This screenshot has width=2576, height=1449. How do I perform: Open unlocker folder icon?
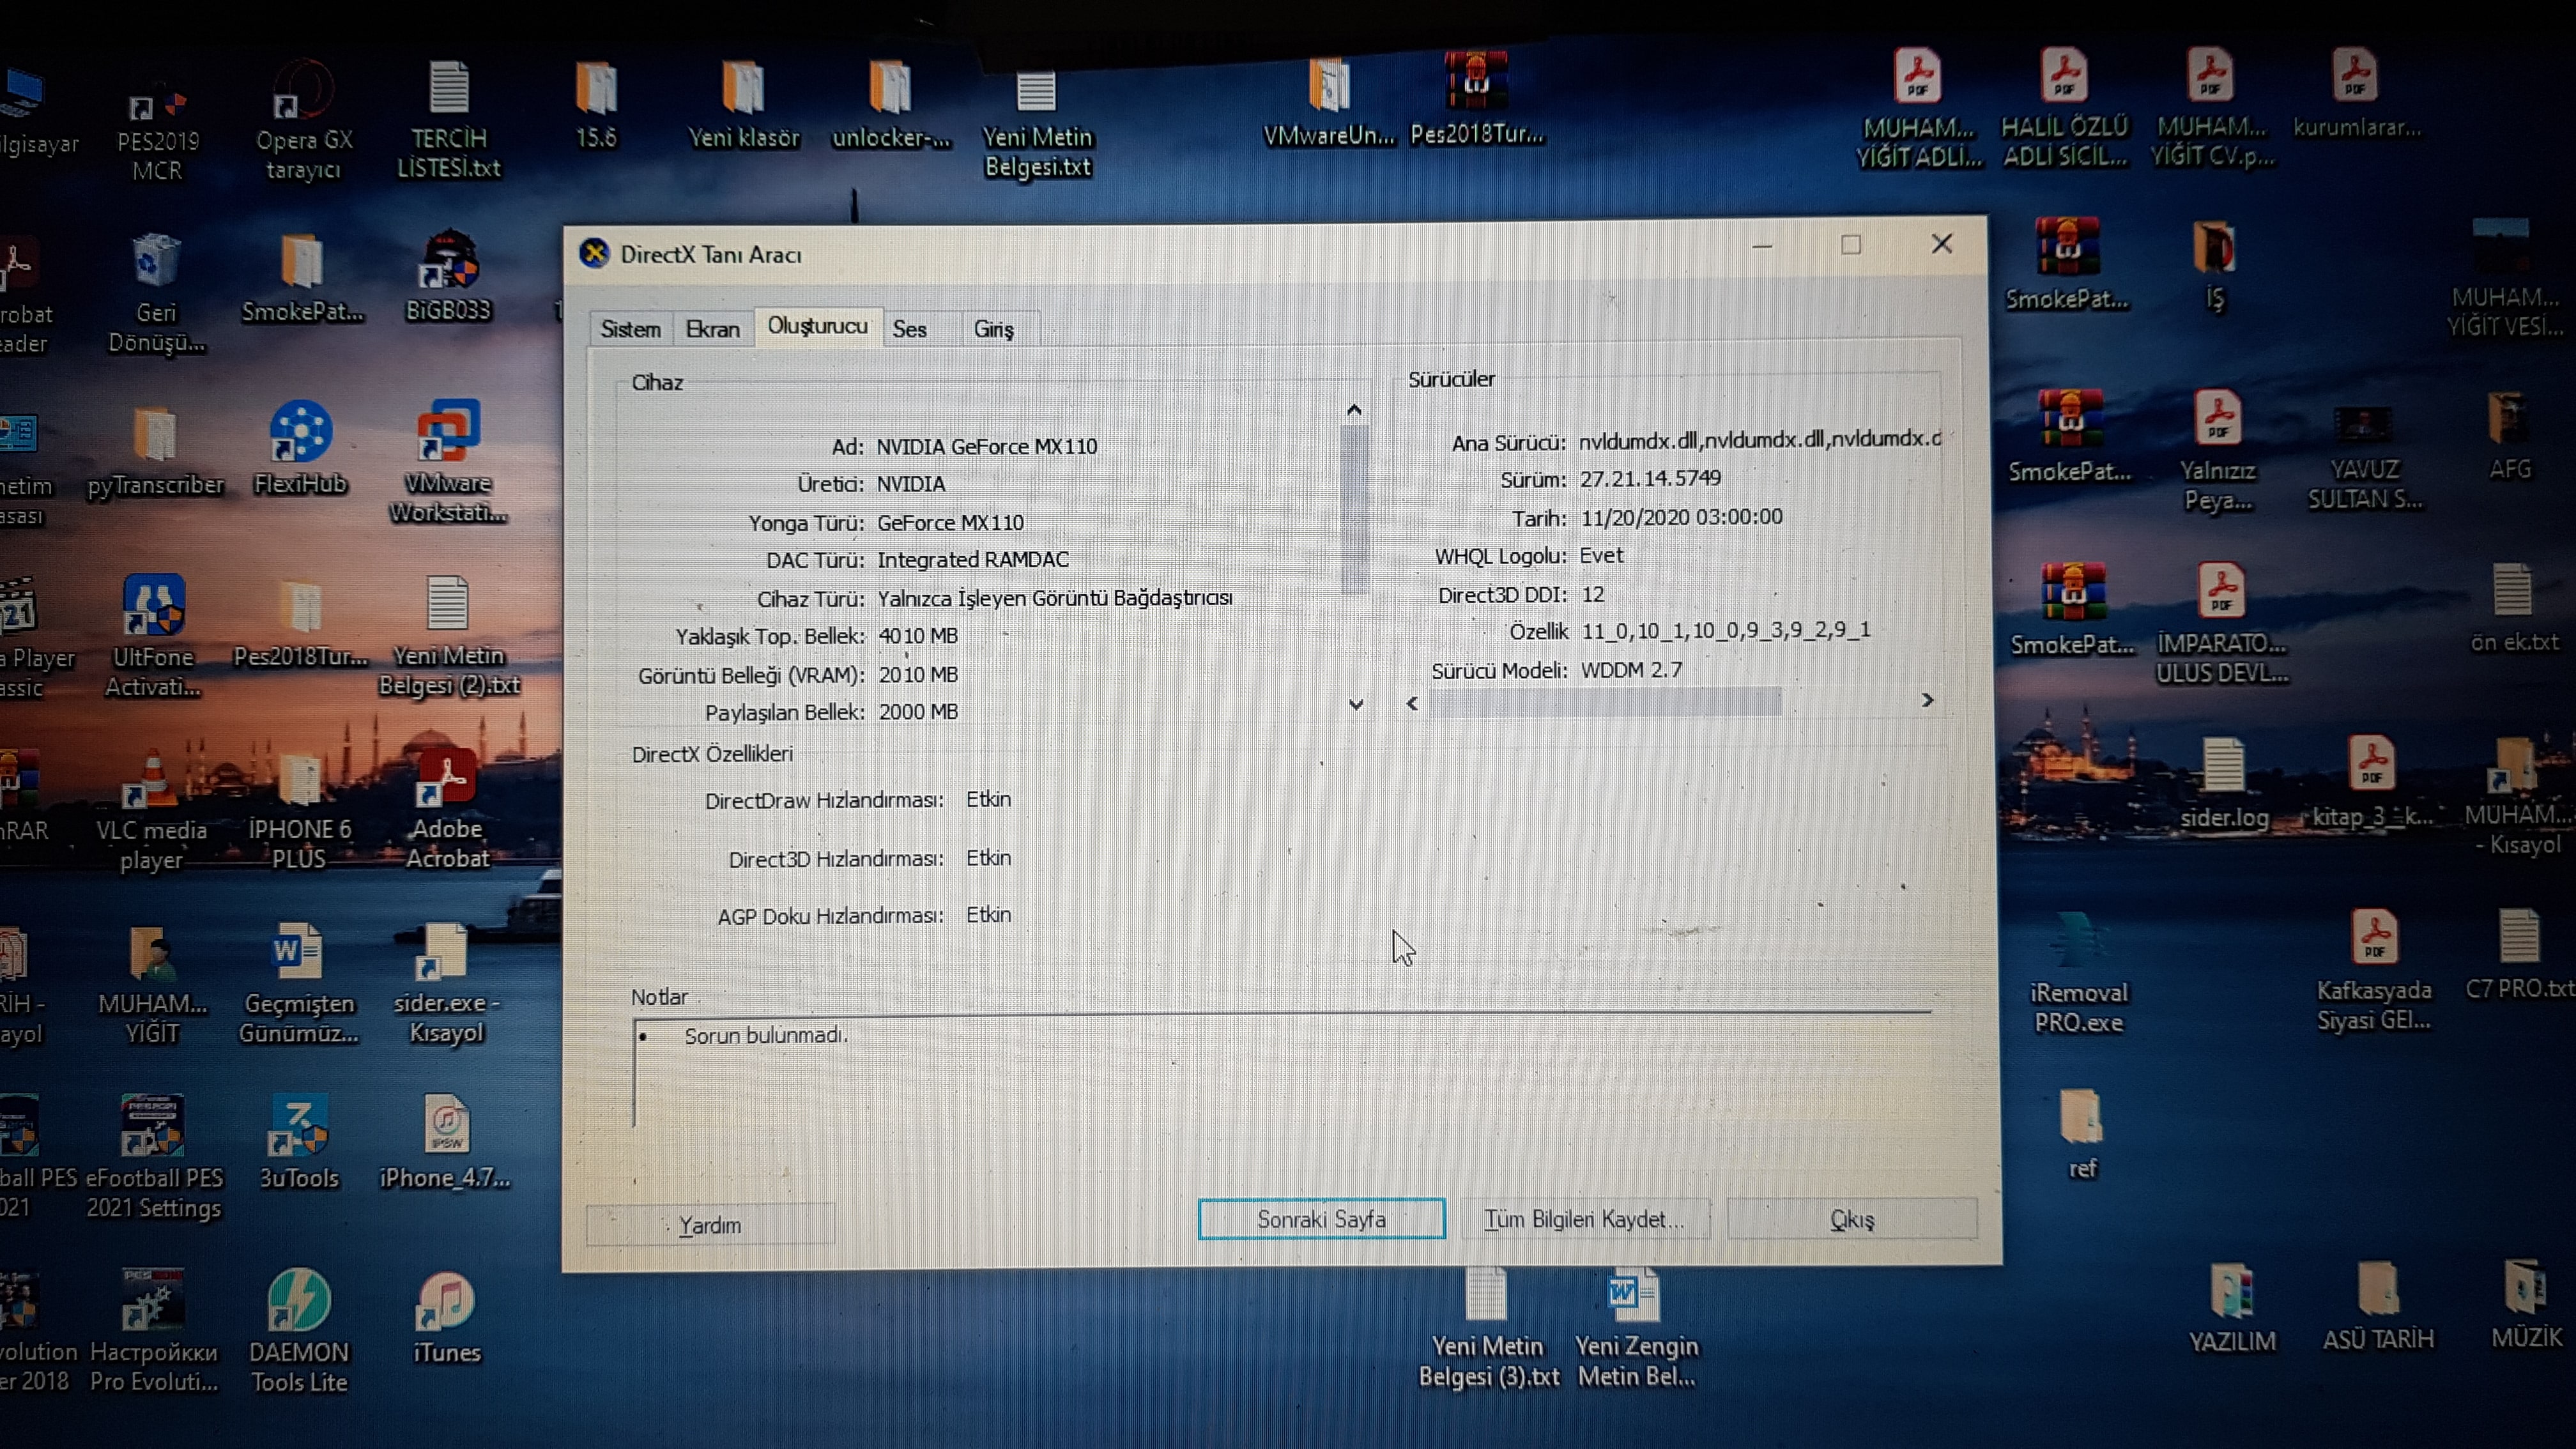click(x=891, y=106)
